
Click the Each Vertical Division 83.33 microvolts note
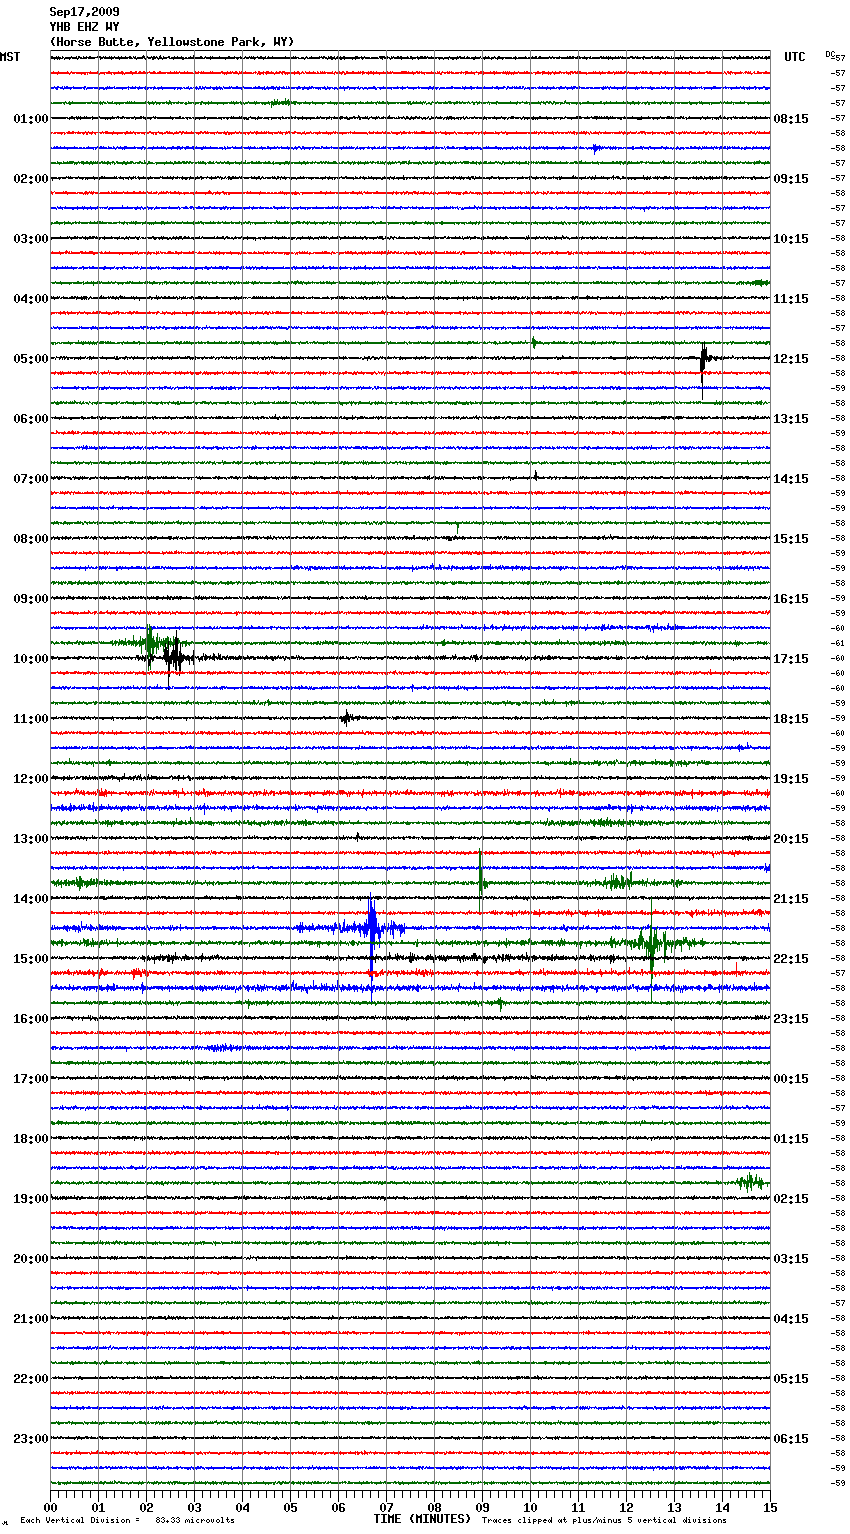tap(127, 1521)
